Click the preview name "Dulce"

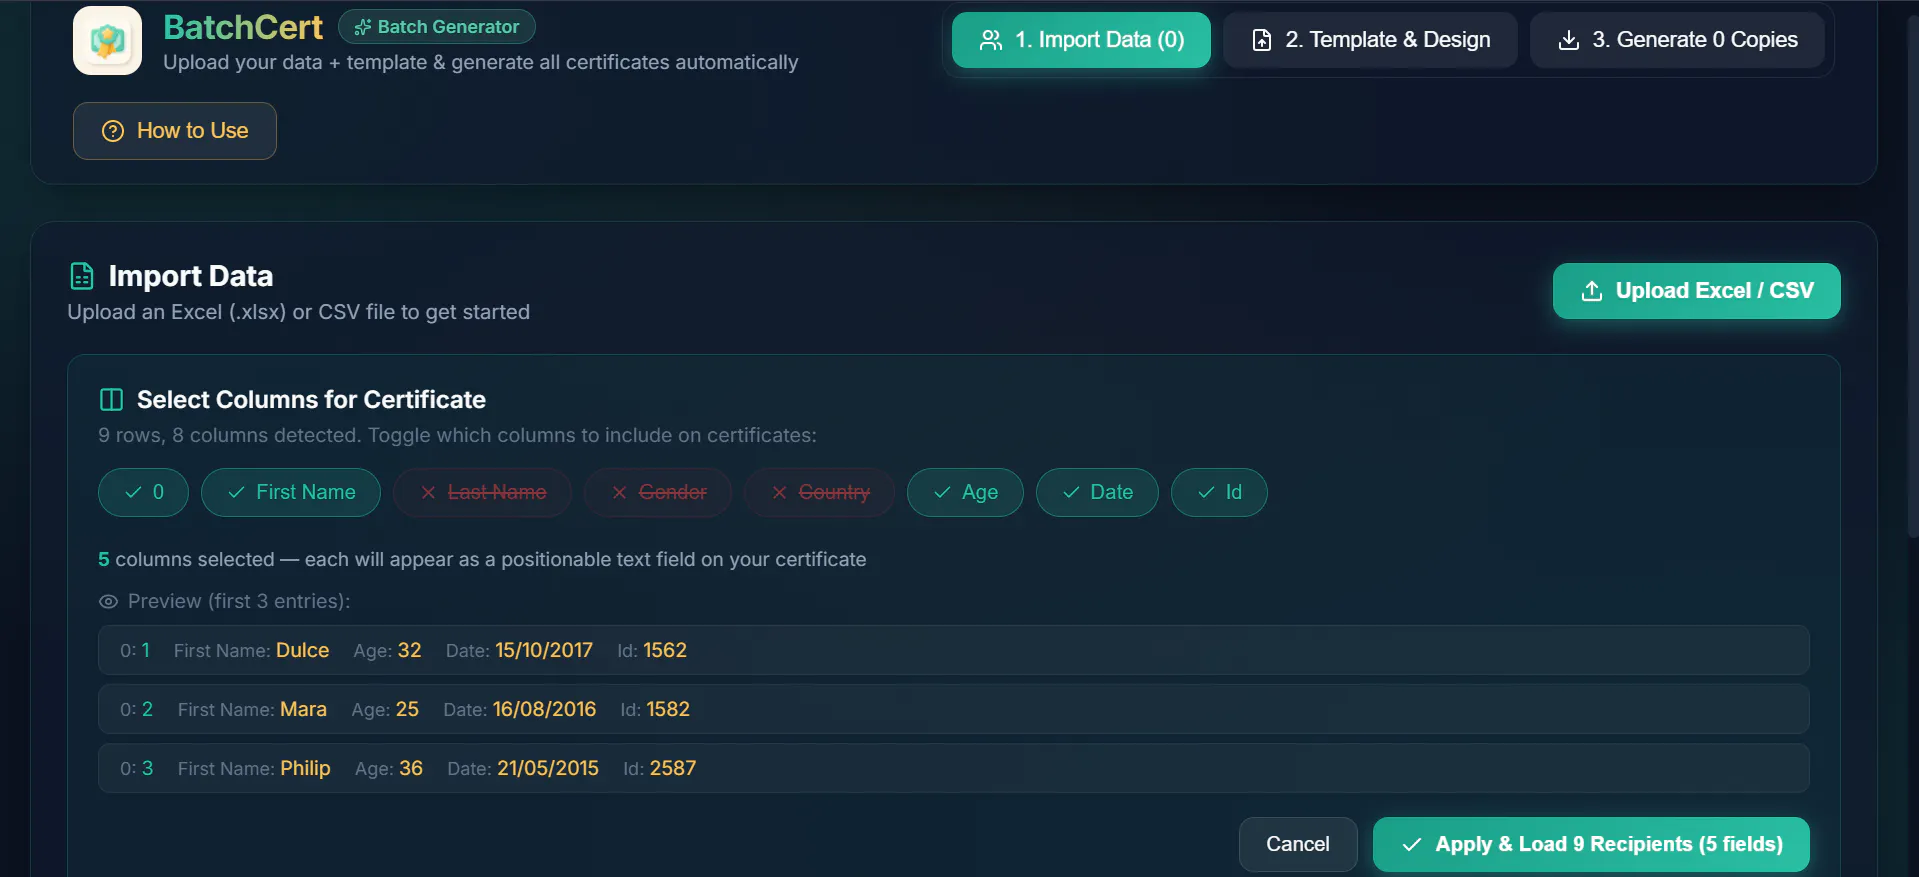(x=302, y=650)
